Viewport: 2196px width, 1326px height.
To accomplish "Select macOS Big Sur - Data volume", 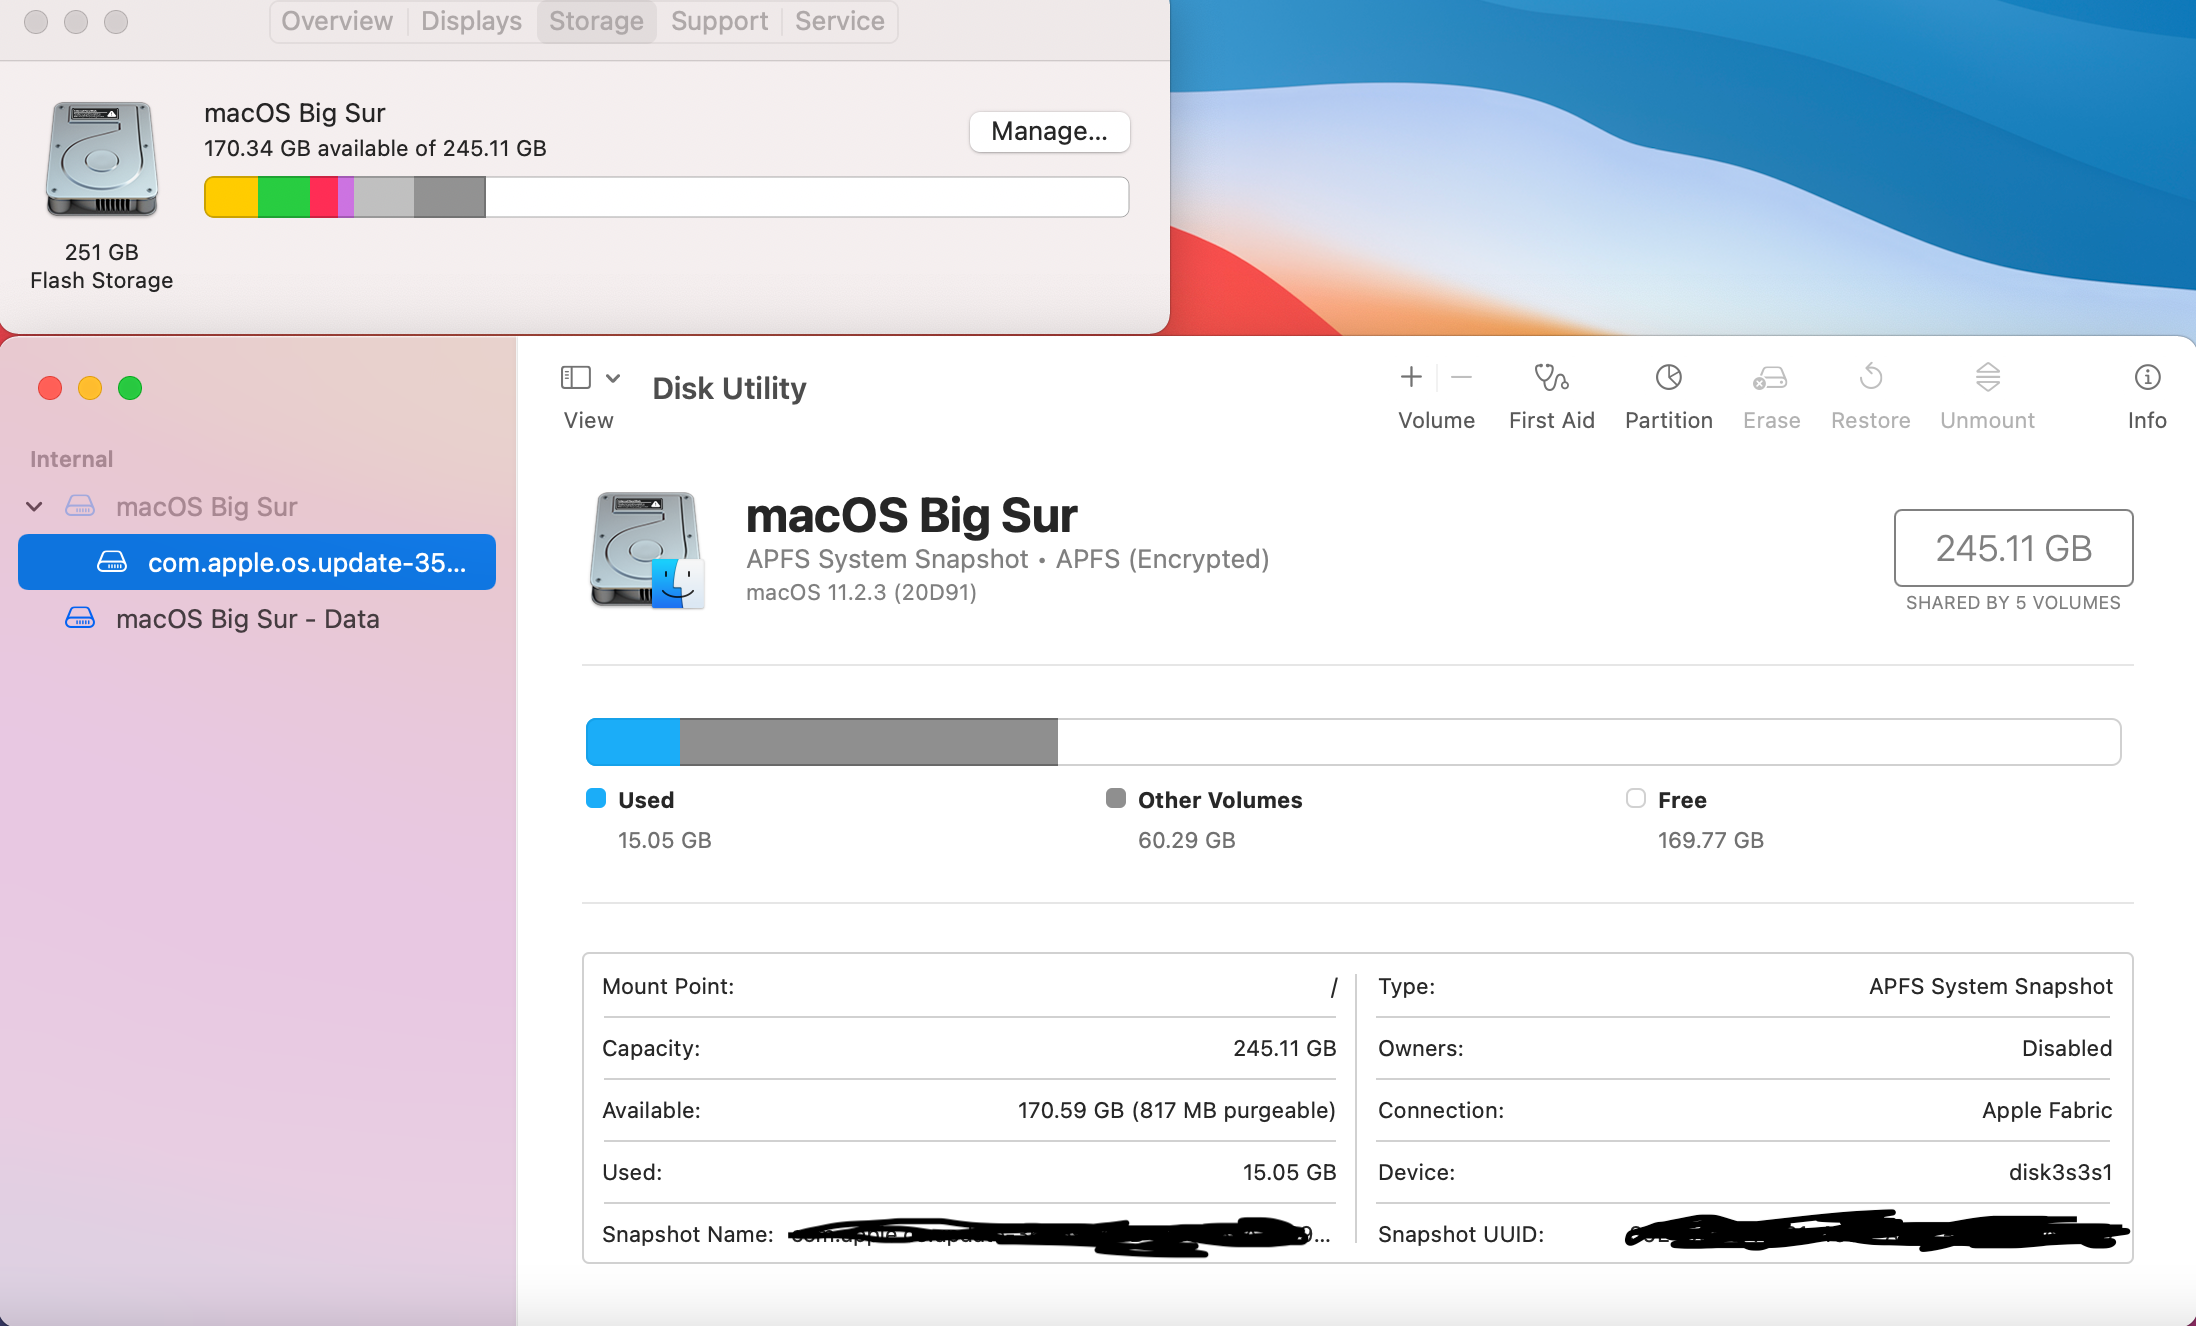I will (x=247, y=619).
